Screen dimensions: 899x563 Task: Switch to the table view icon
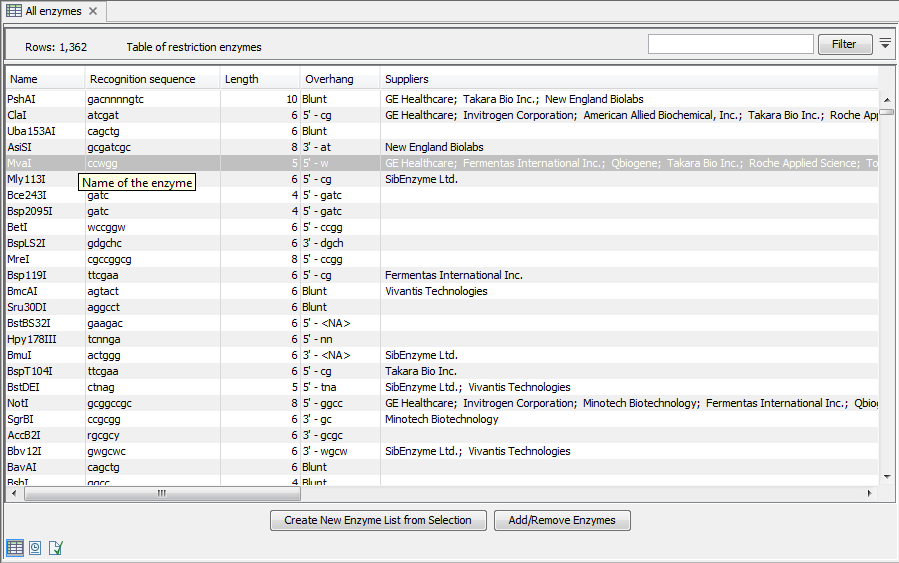15,547
